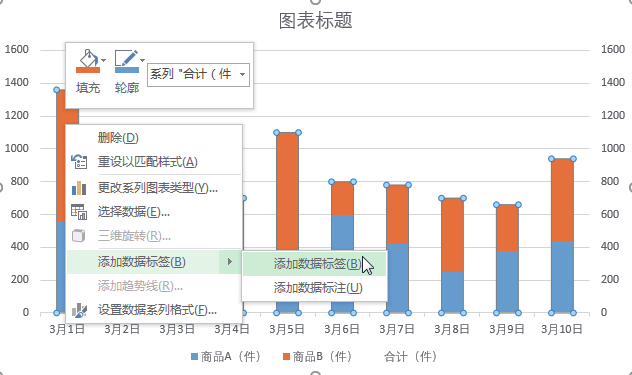Click the top-center chart resize handle
Image resolution: width=632 pixels, height=375 pixels.
[316, 1]
